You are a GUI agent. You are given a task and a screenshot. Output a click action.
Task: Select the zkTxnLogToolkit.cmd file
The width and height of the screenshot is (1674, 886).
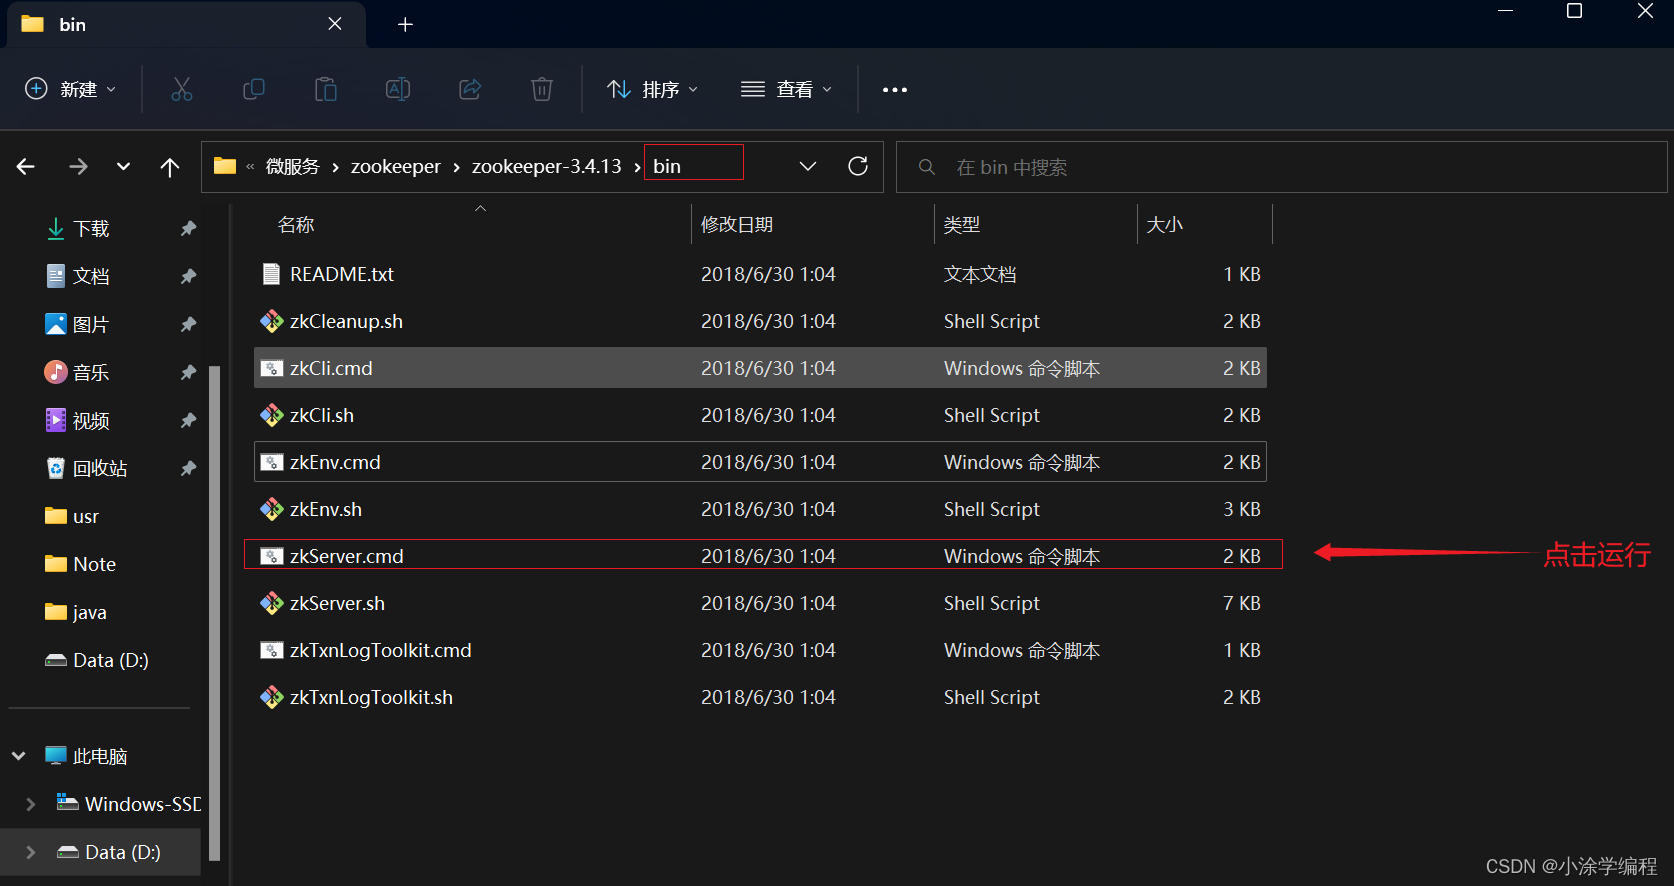point(760,650)
